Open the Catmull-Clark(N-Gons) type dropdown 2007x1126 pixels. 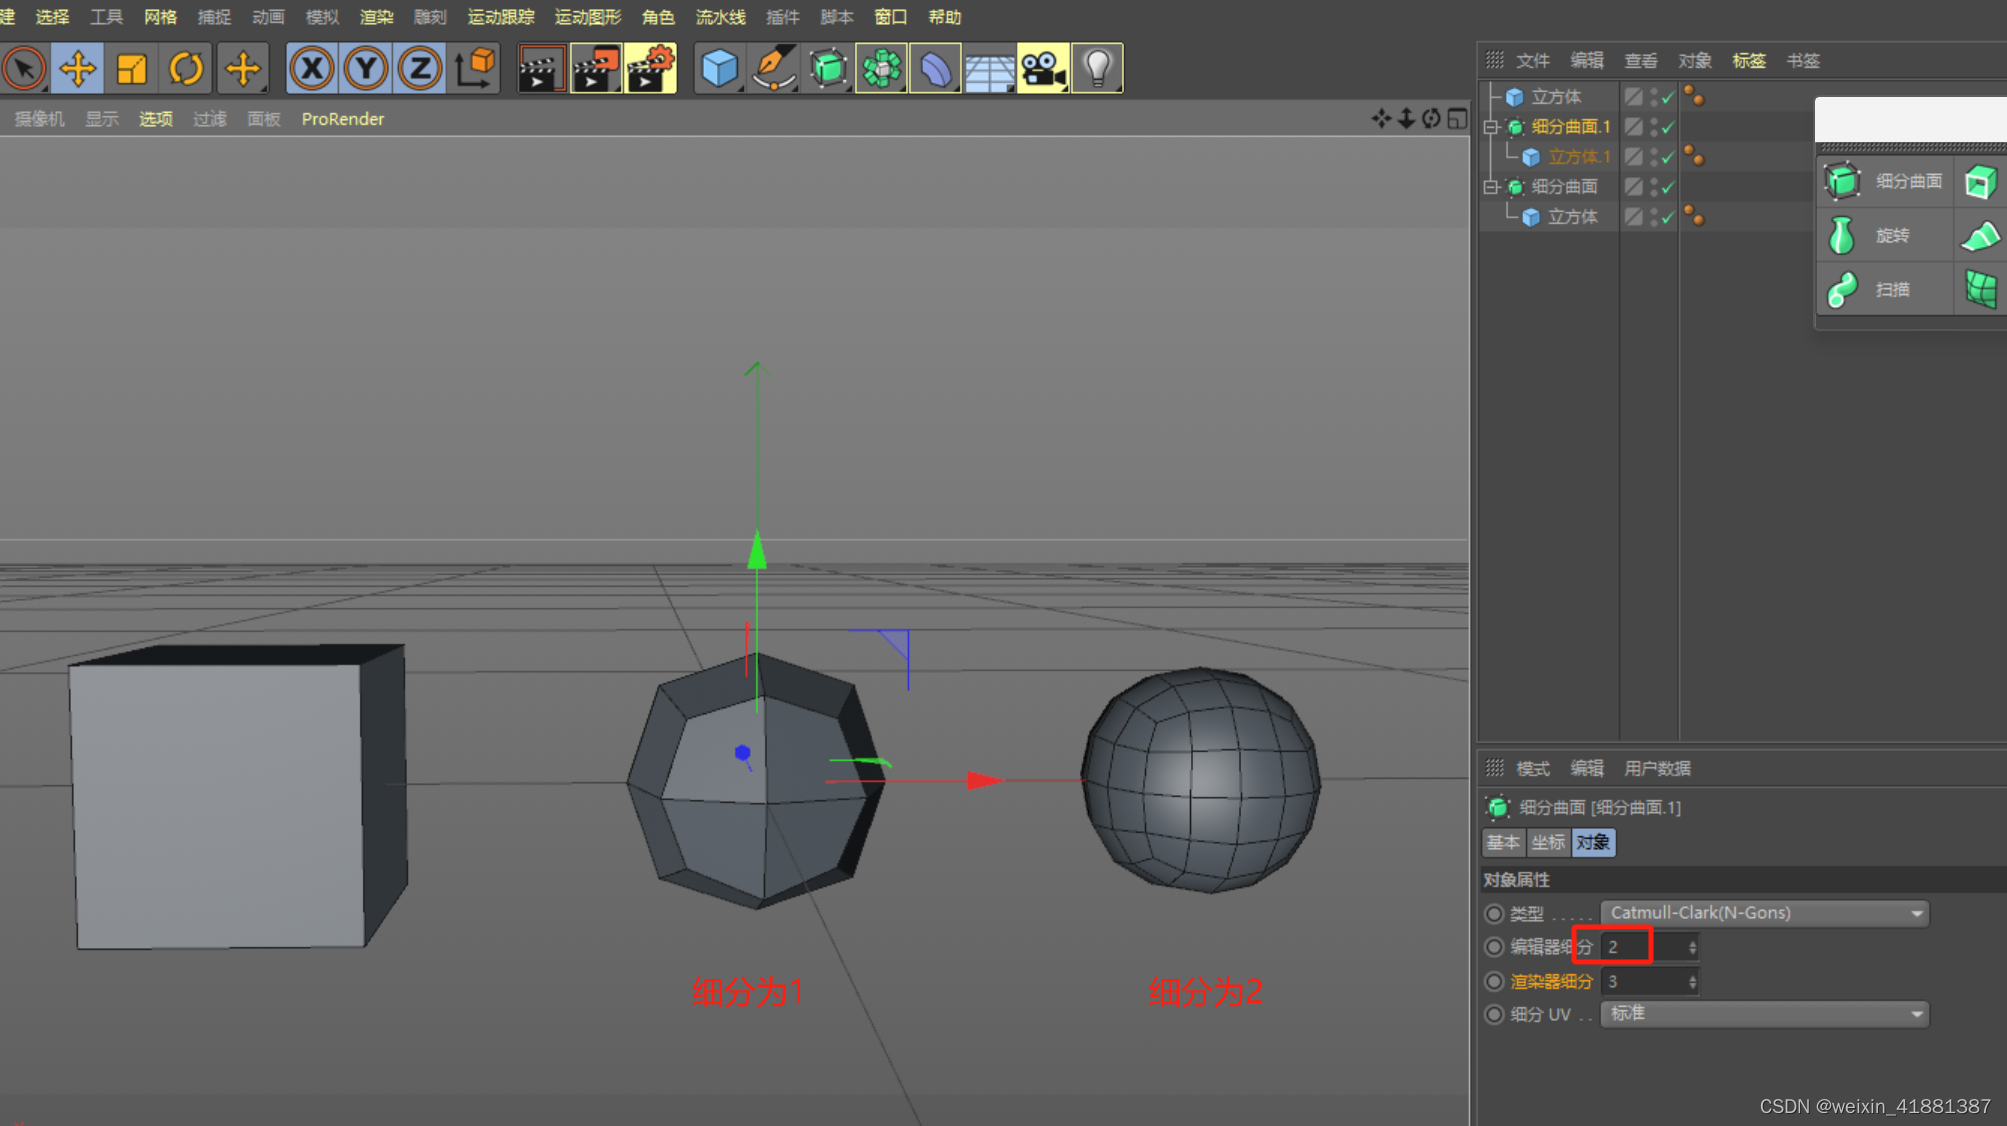tap(1763, 912)
